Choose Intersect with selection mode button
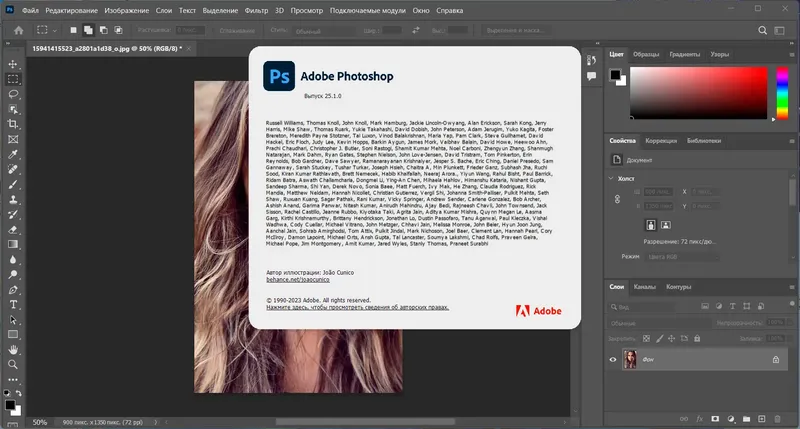800x429 pixels. 118,30
